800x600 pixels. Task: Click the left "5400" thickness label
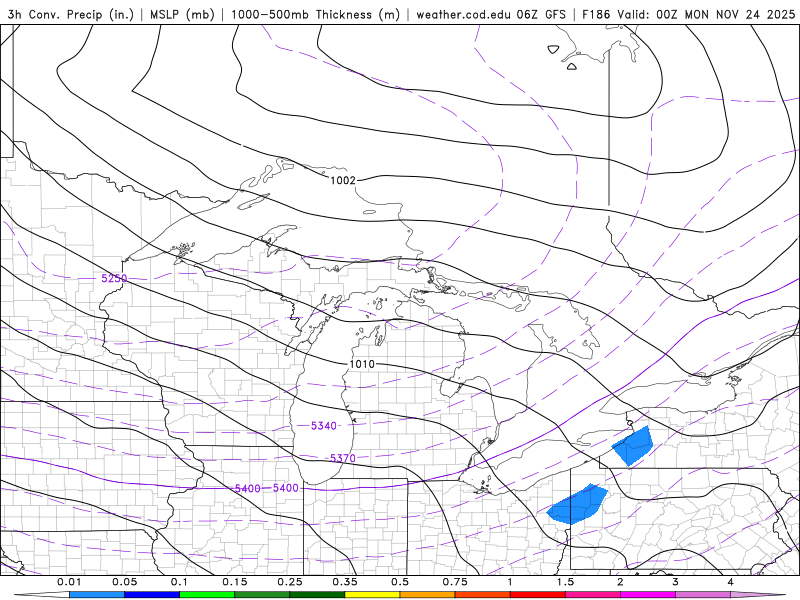(x=248, y=488)
